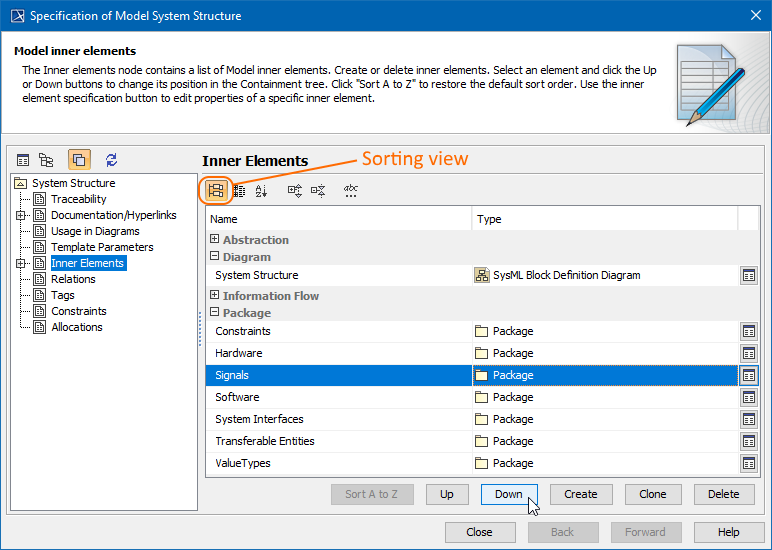Click the refresh icon above the tree
This screenshot has height=550, width=772.
coord(111,160)
